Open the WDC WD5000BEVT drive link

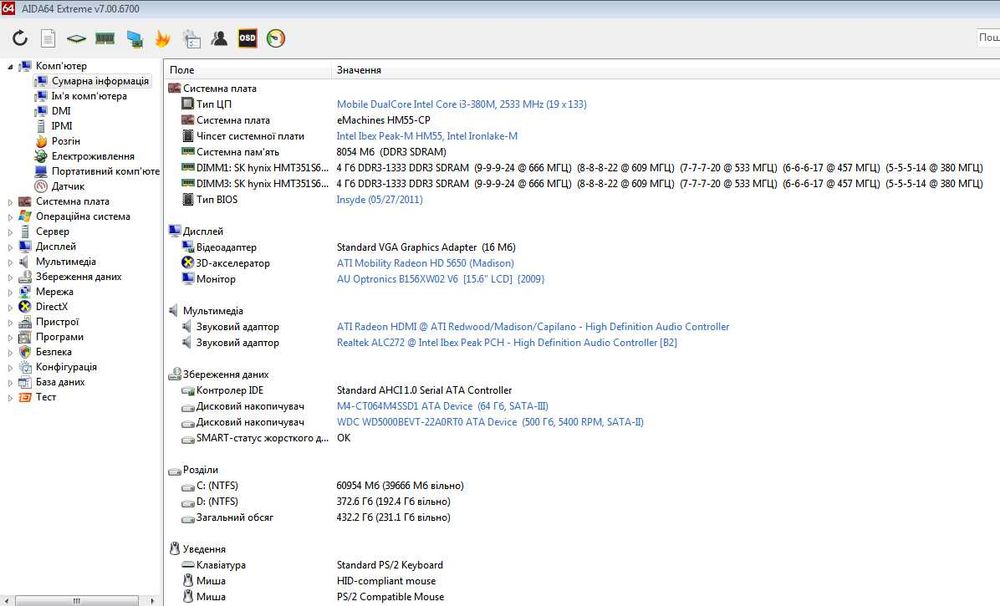(490, 422)
